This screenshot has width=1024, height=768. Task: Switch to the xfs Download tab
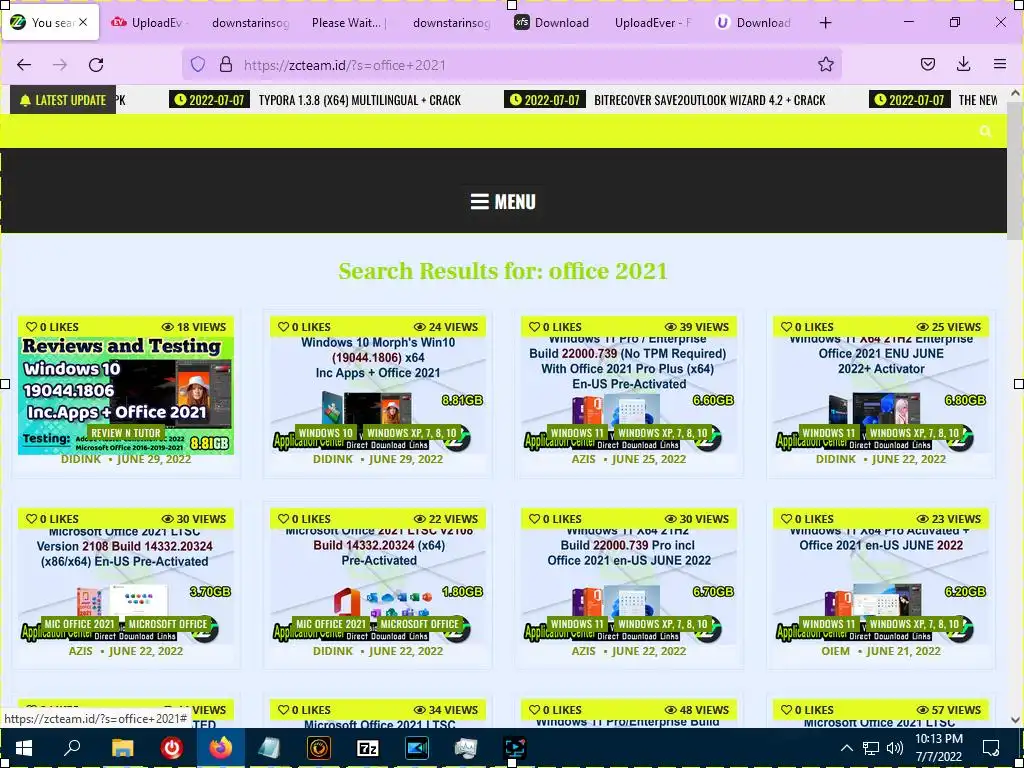click(x=552, y=23)
